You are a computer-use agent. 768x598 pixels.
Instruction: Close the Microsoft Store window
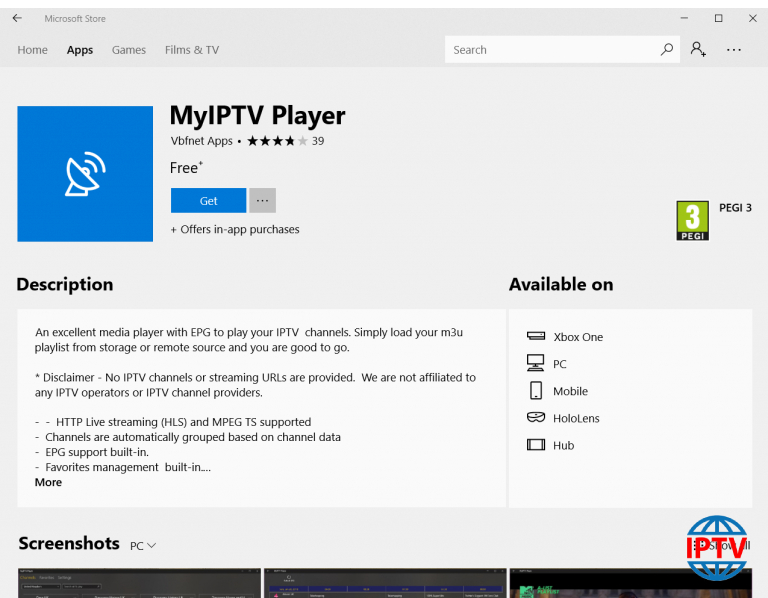[x=753, y=18]
